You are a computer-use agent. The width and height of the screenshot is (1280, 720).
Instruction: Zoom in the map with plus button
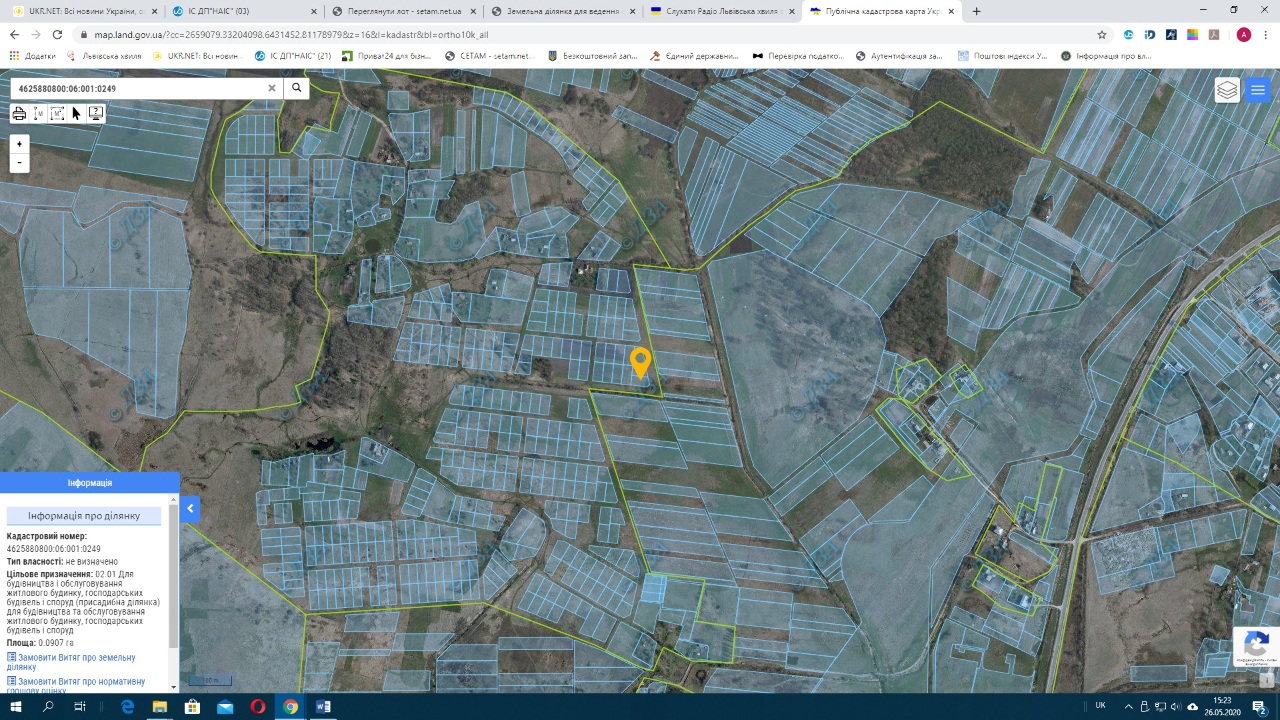(x=19, y=144)
